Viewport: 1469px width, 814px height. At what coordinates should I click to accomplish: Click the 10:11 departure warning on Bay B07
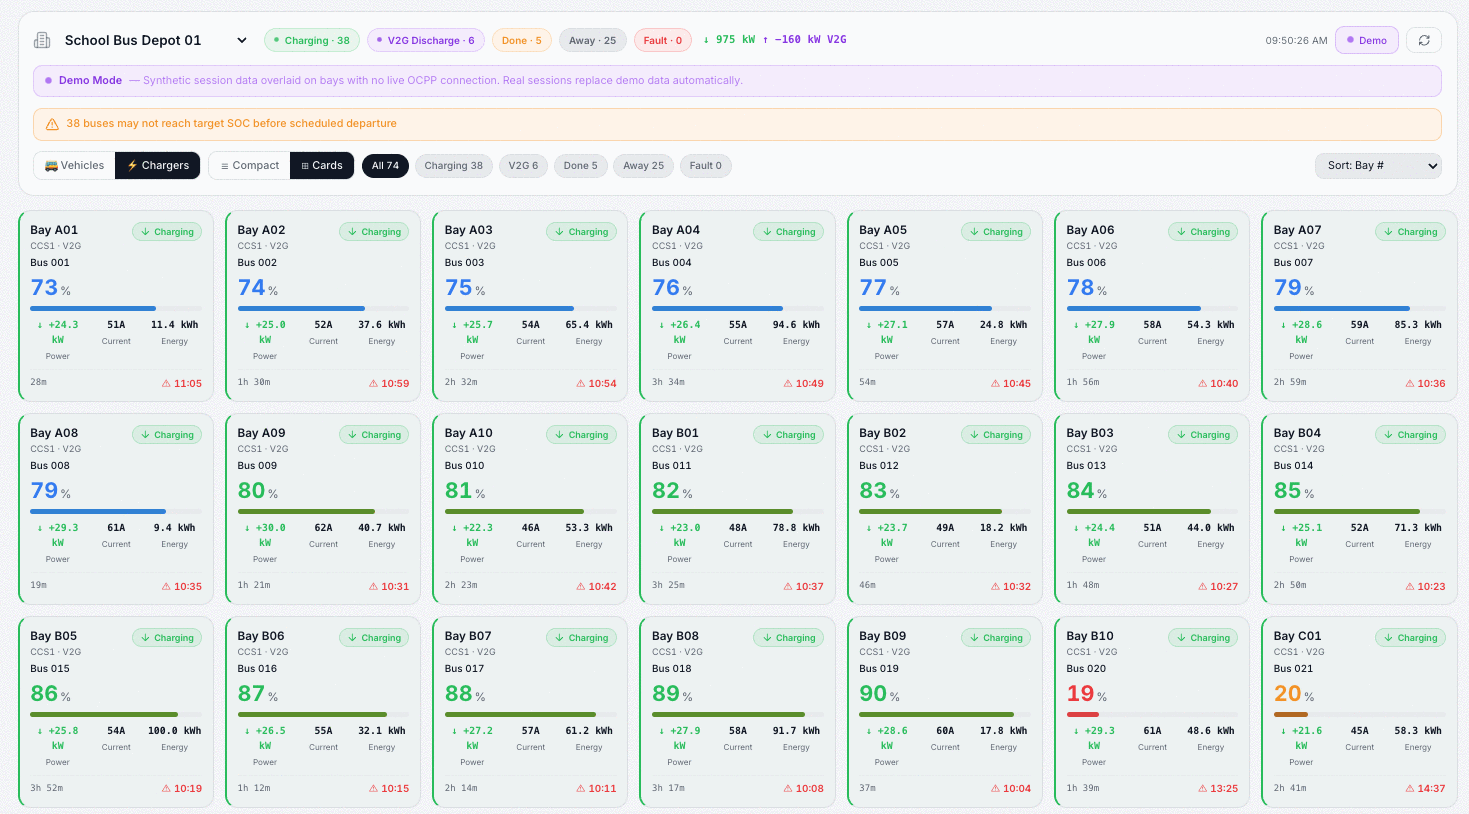pos(596,788)
